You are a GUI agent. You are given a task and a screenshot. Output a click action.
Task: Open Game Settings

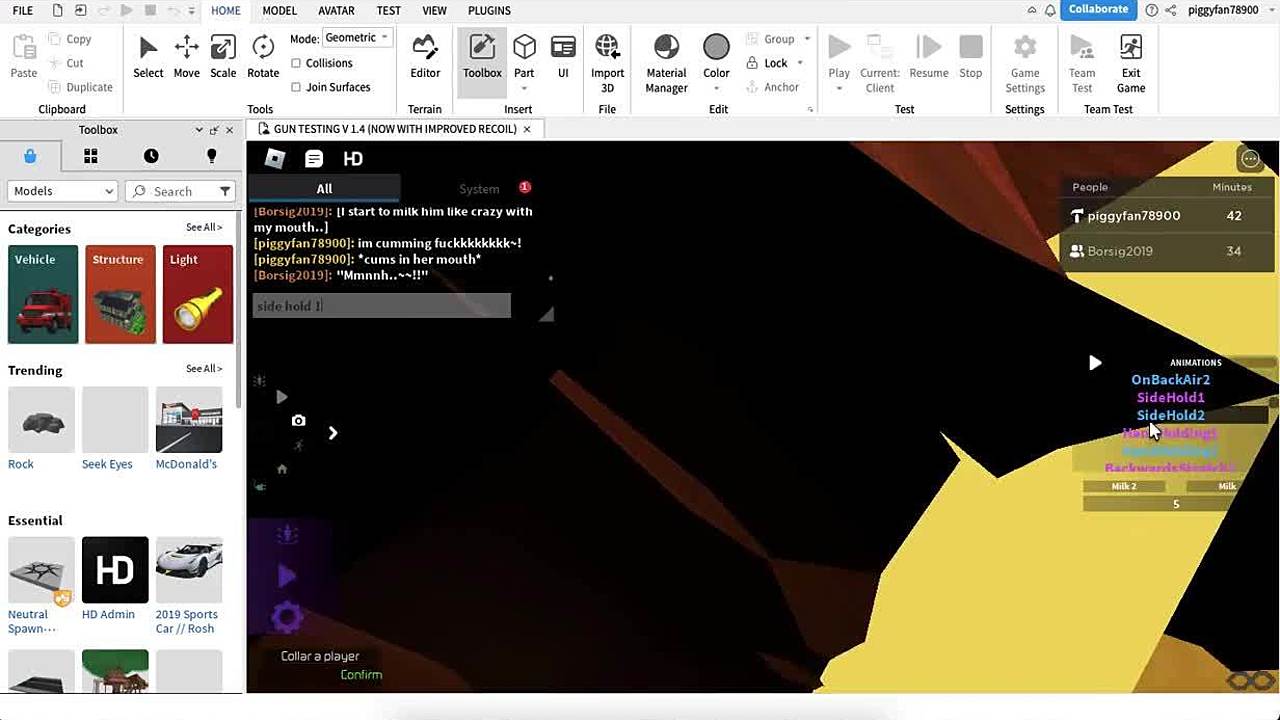coord(1024,56)
